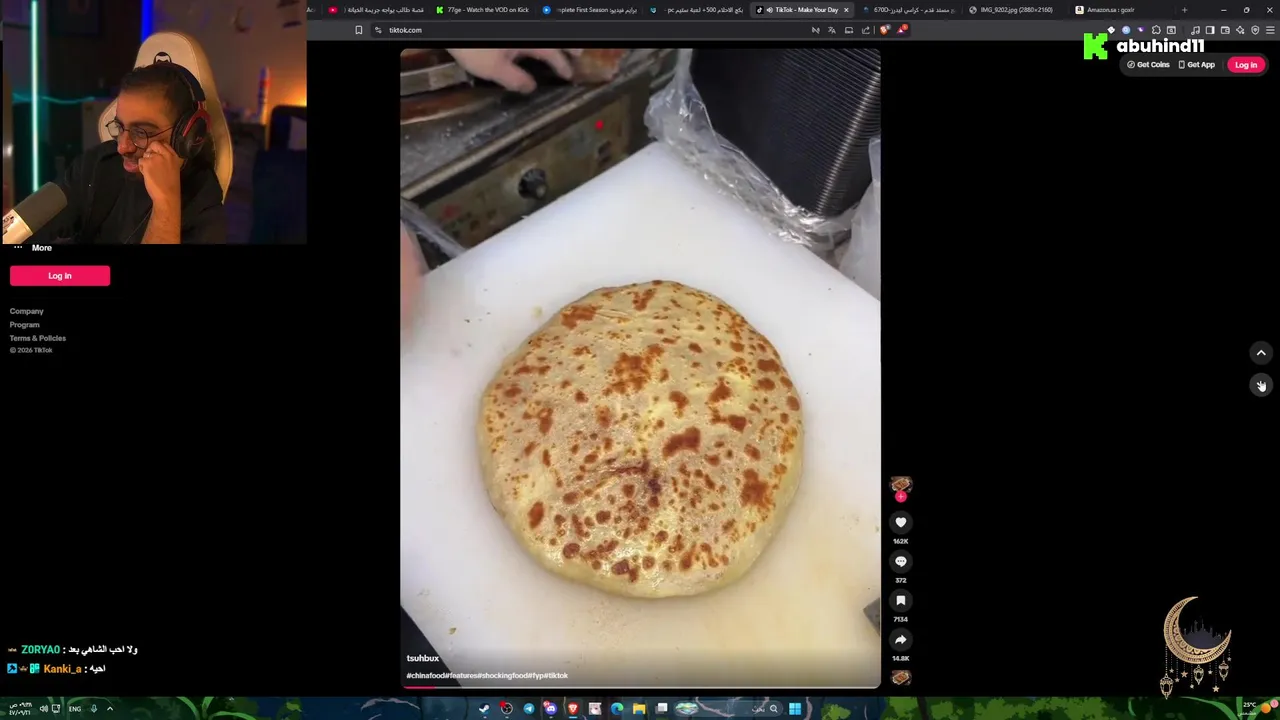Viewport: 1280px width, 720px height.
Task: Open the taskbar search magnifier
Action: tap(773, 709)
